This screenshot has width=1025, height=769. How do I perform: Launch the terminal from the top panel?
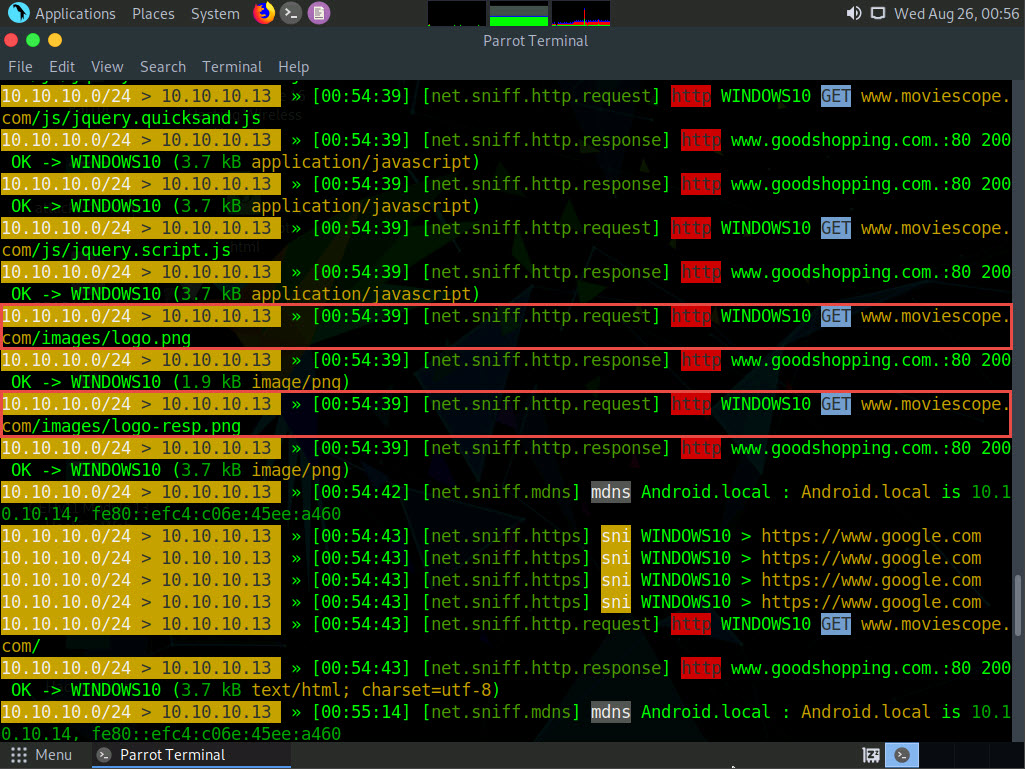[x=291, y=13]
